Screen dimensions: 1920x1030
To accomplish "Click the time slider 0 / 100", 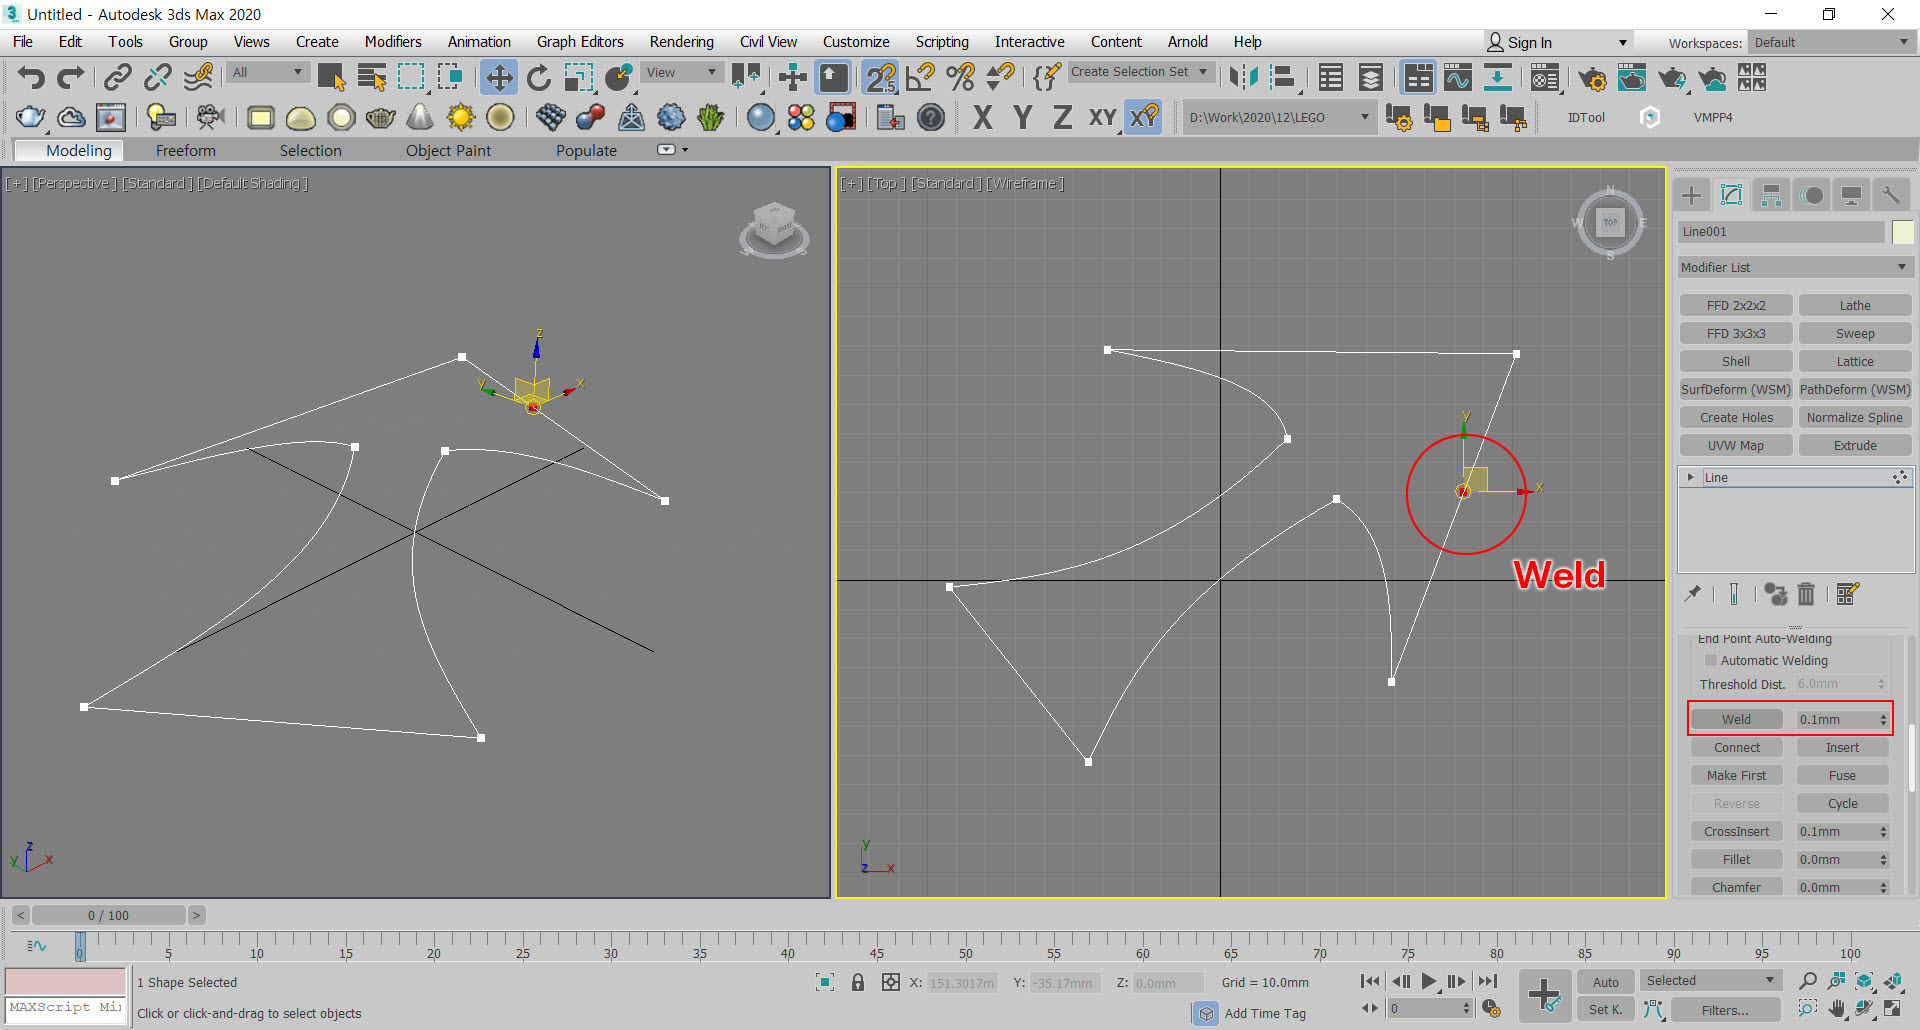I will tap(108, 915).
